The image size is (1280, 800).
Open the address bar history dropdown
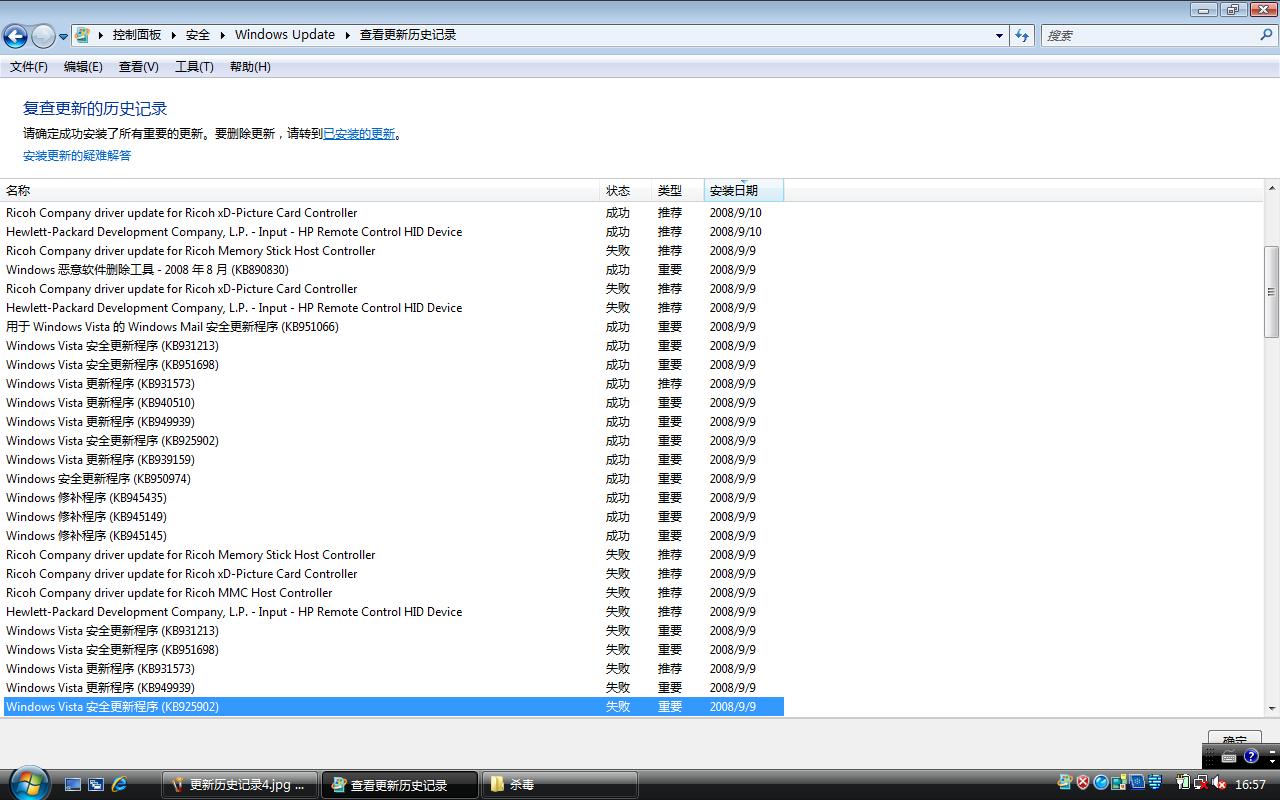point(999,35)
